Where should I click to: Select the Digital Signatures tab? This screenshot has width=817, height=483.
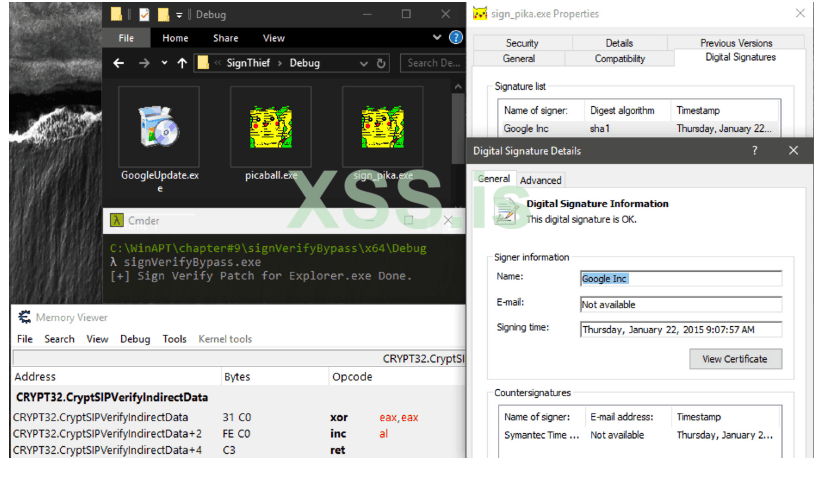740,57
